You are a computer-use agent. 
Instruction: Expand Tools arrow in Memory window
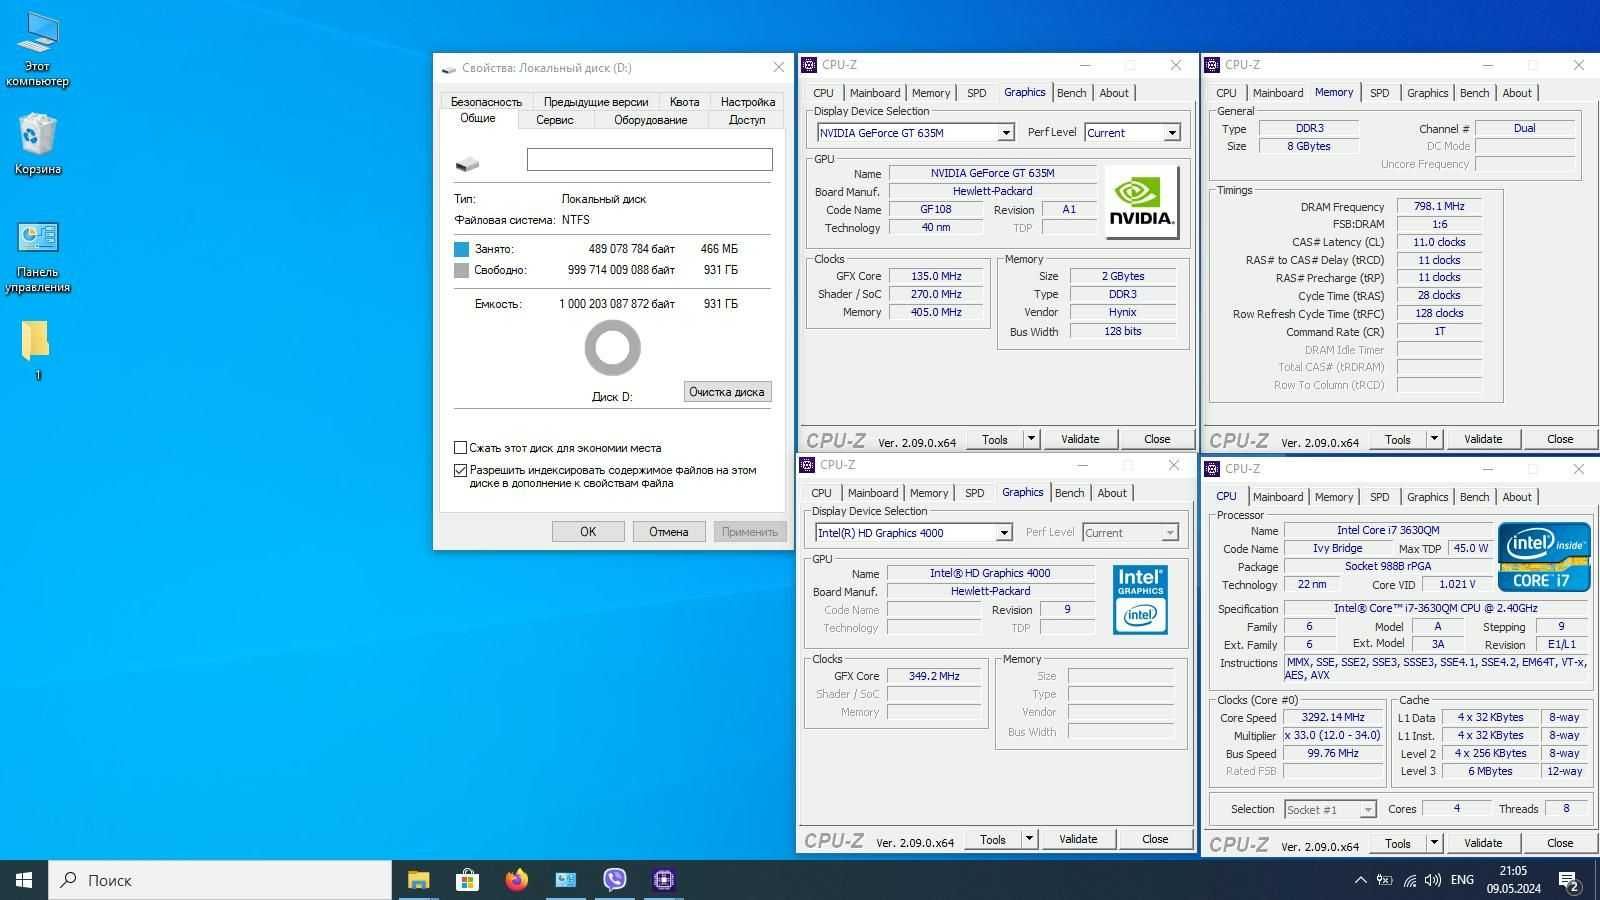(x=1433, y=439)
